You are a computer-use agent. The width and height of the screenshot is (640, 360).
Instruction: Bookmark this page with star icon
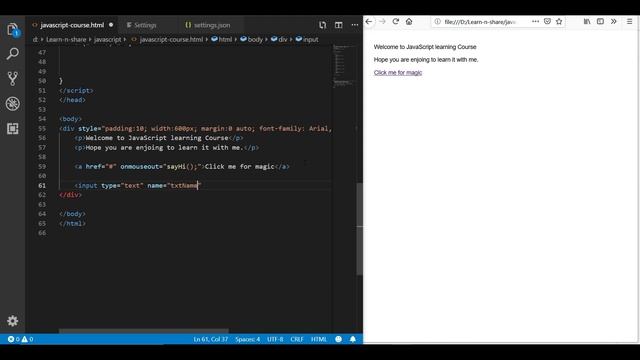[559, 22]
